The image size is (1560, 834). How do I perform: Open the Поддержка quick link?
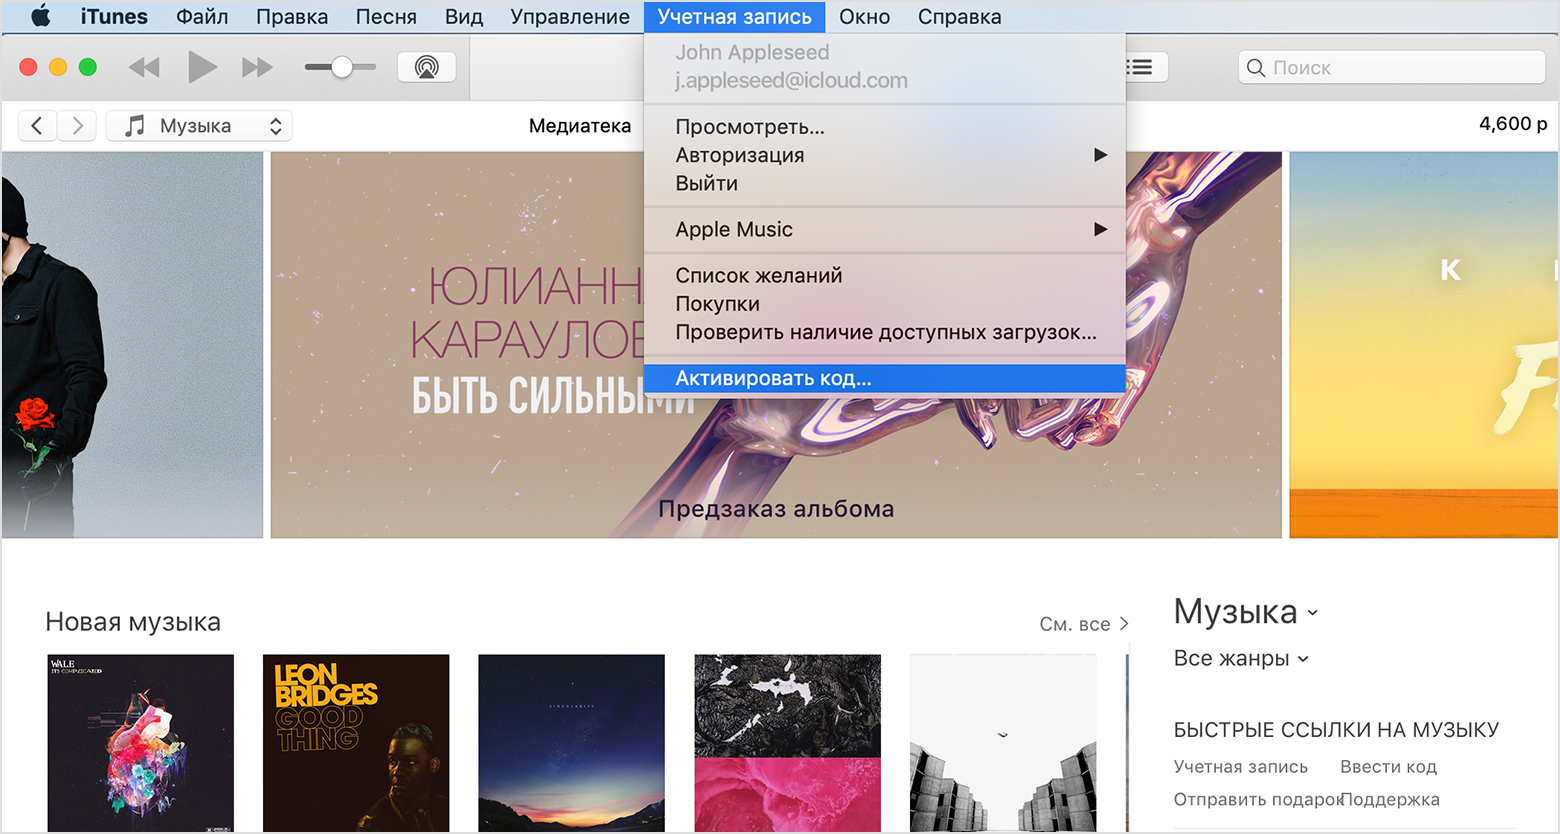(1391, 799)
